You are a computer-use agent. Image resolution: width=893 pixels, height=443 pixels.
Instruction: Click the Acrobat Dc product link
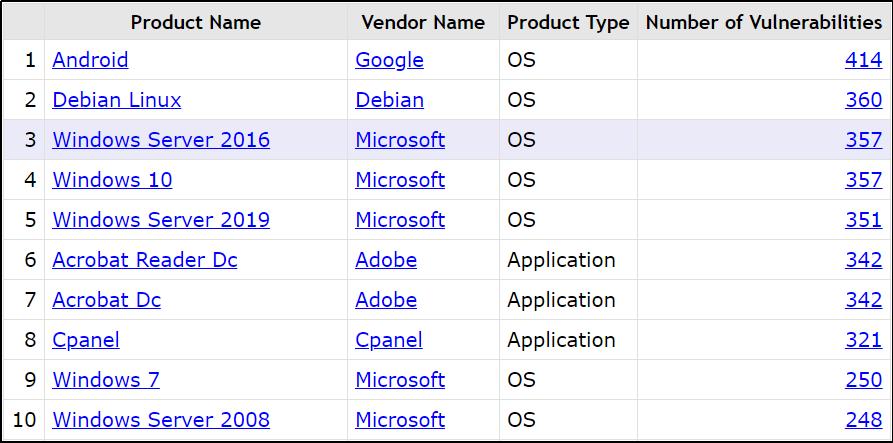(106, 300)
